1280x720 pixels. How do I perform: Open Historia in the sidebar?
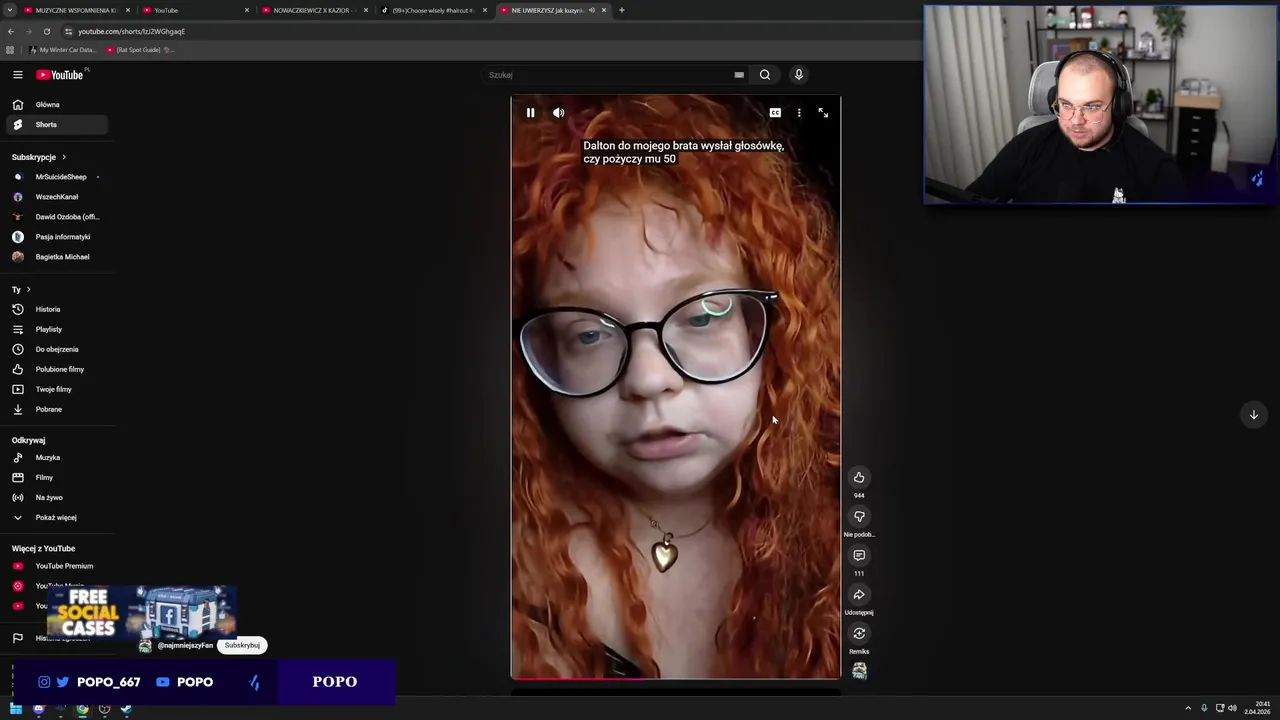click(56, 309)
